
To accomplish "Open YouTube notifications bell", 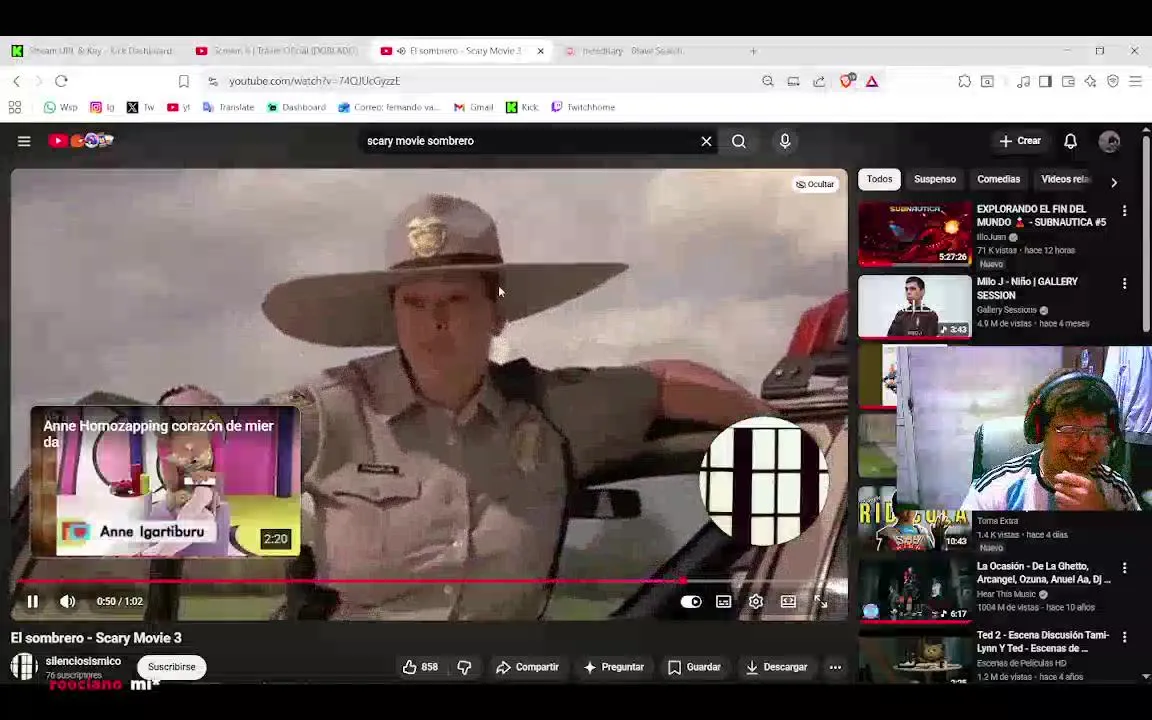I will [x=1070, y=141].
